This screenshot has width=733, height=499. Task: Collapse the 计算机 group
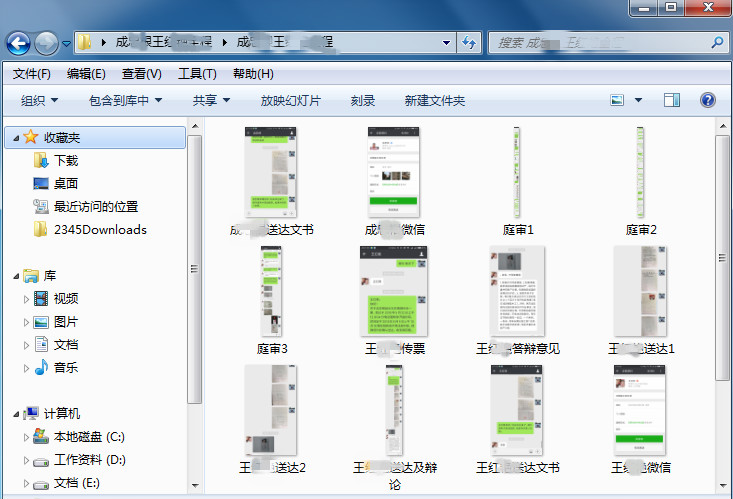(16, 414)
